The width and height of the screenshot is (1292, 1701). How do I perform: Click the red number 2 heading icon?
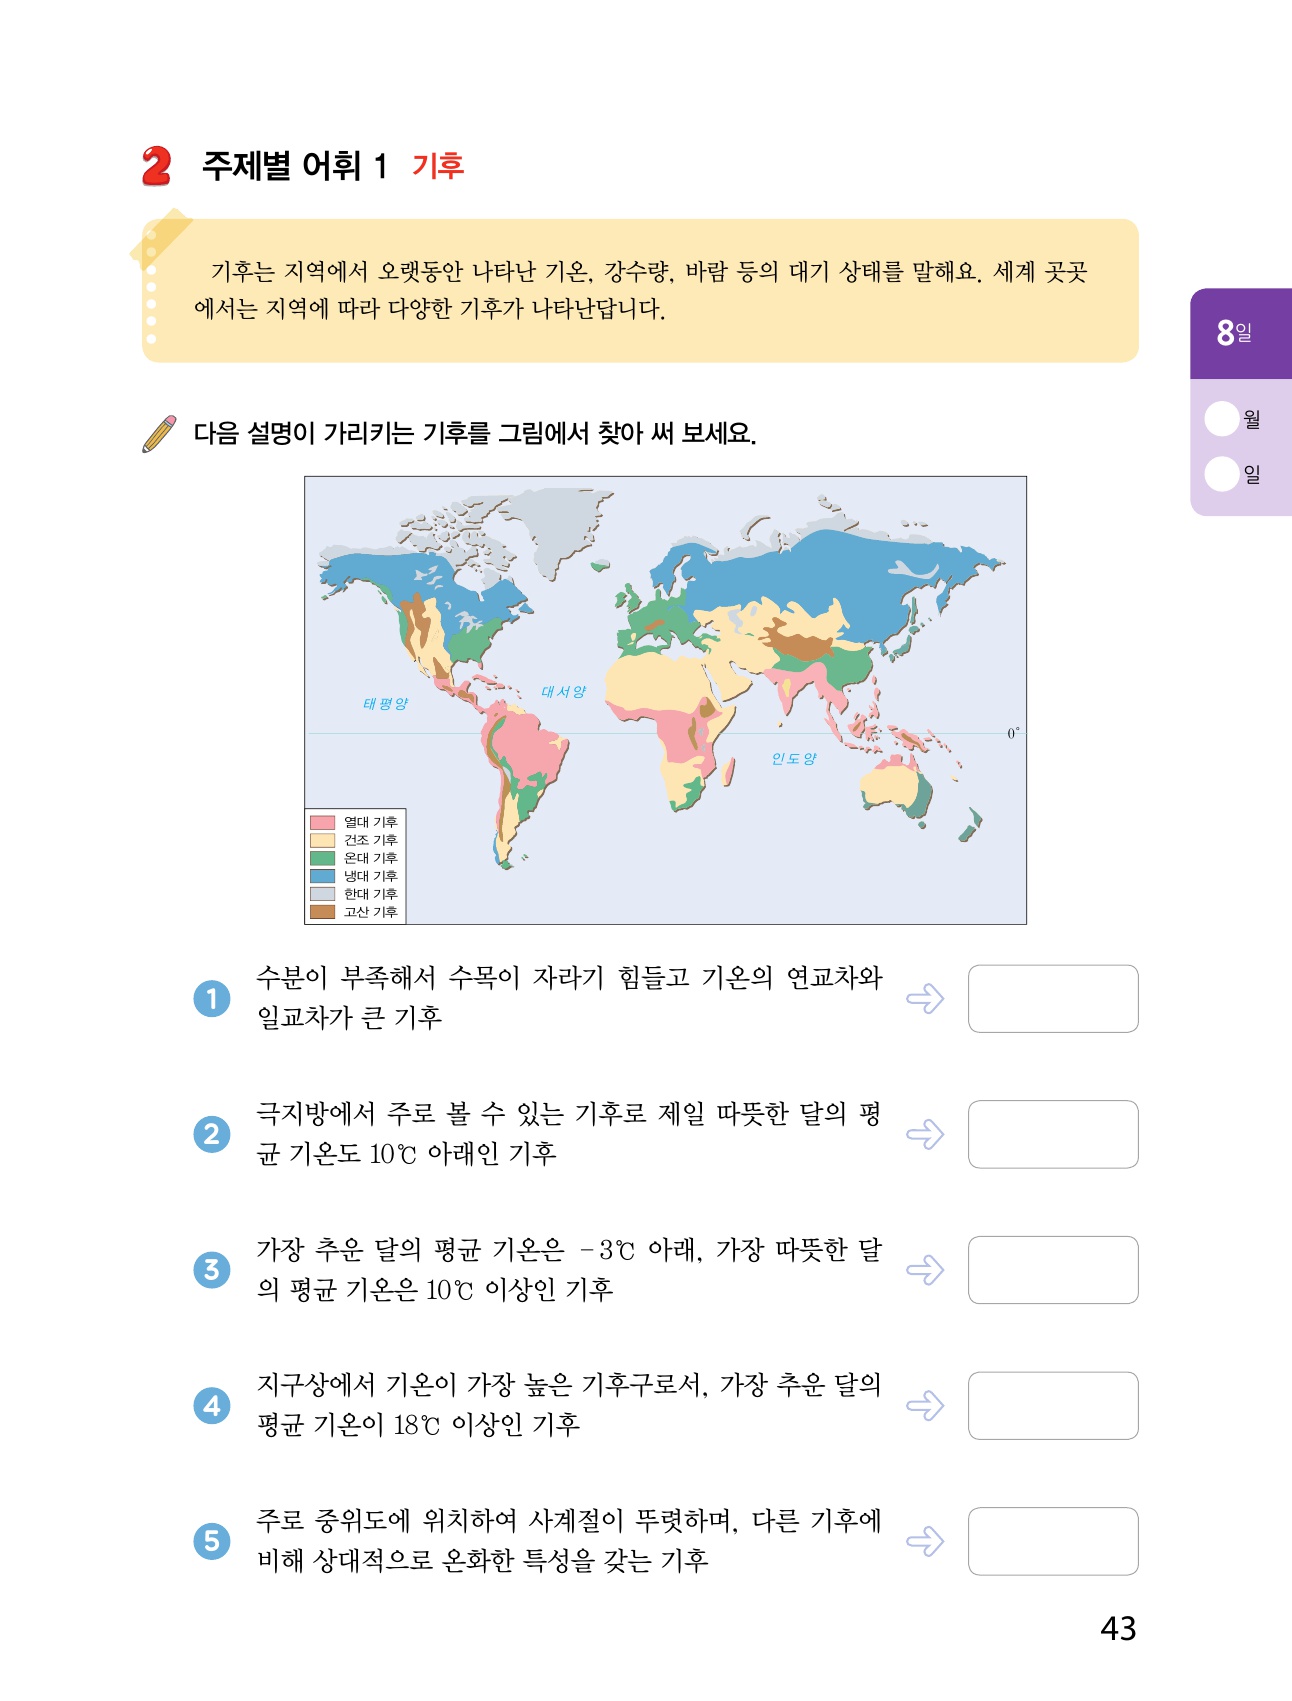click(156, 166)
